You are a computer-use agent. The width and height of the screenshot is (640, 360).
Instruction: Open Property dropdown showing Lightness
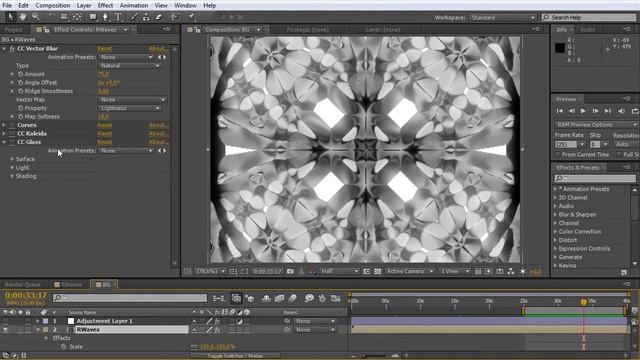129,108
